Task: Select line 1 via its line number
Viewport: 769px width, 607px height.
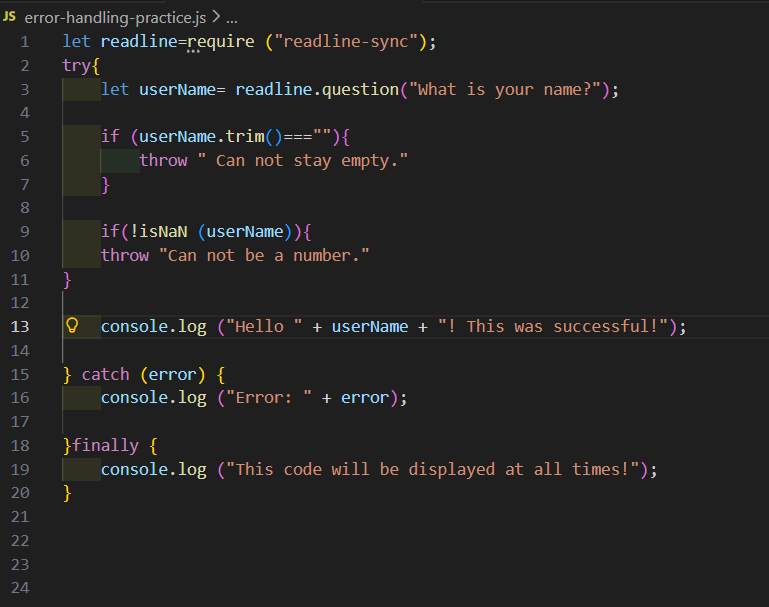Action: point(24,42)
